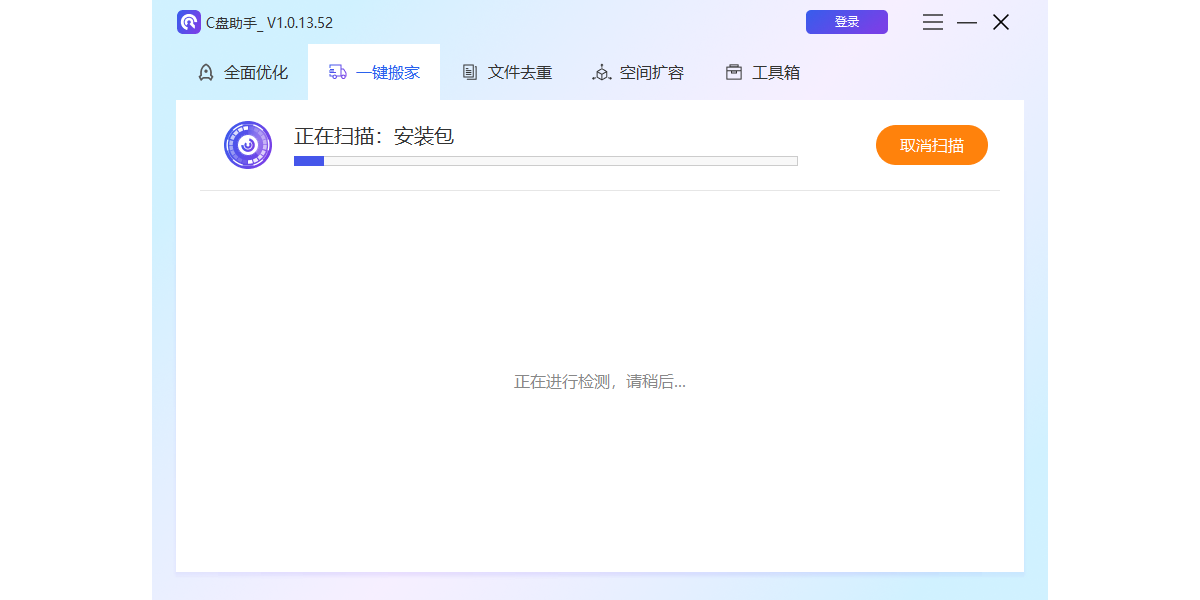Click the version title text V1.0.13.52
The image size is (1200, 600).
pos(300,22)
